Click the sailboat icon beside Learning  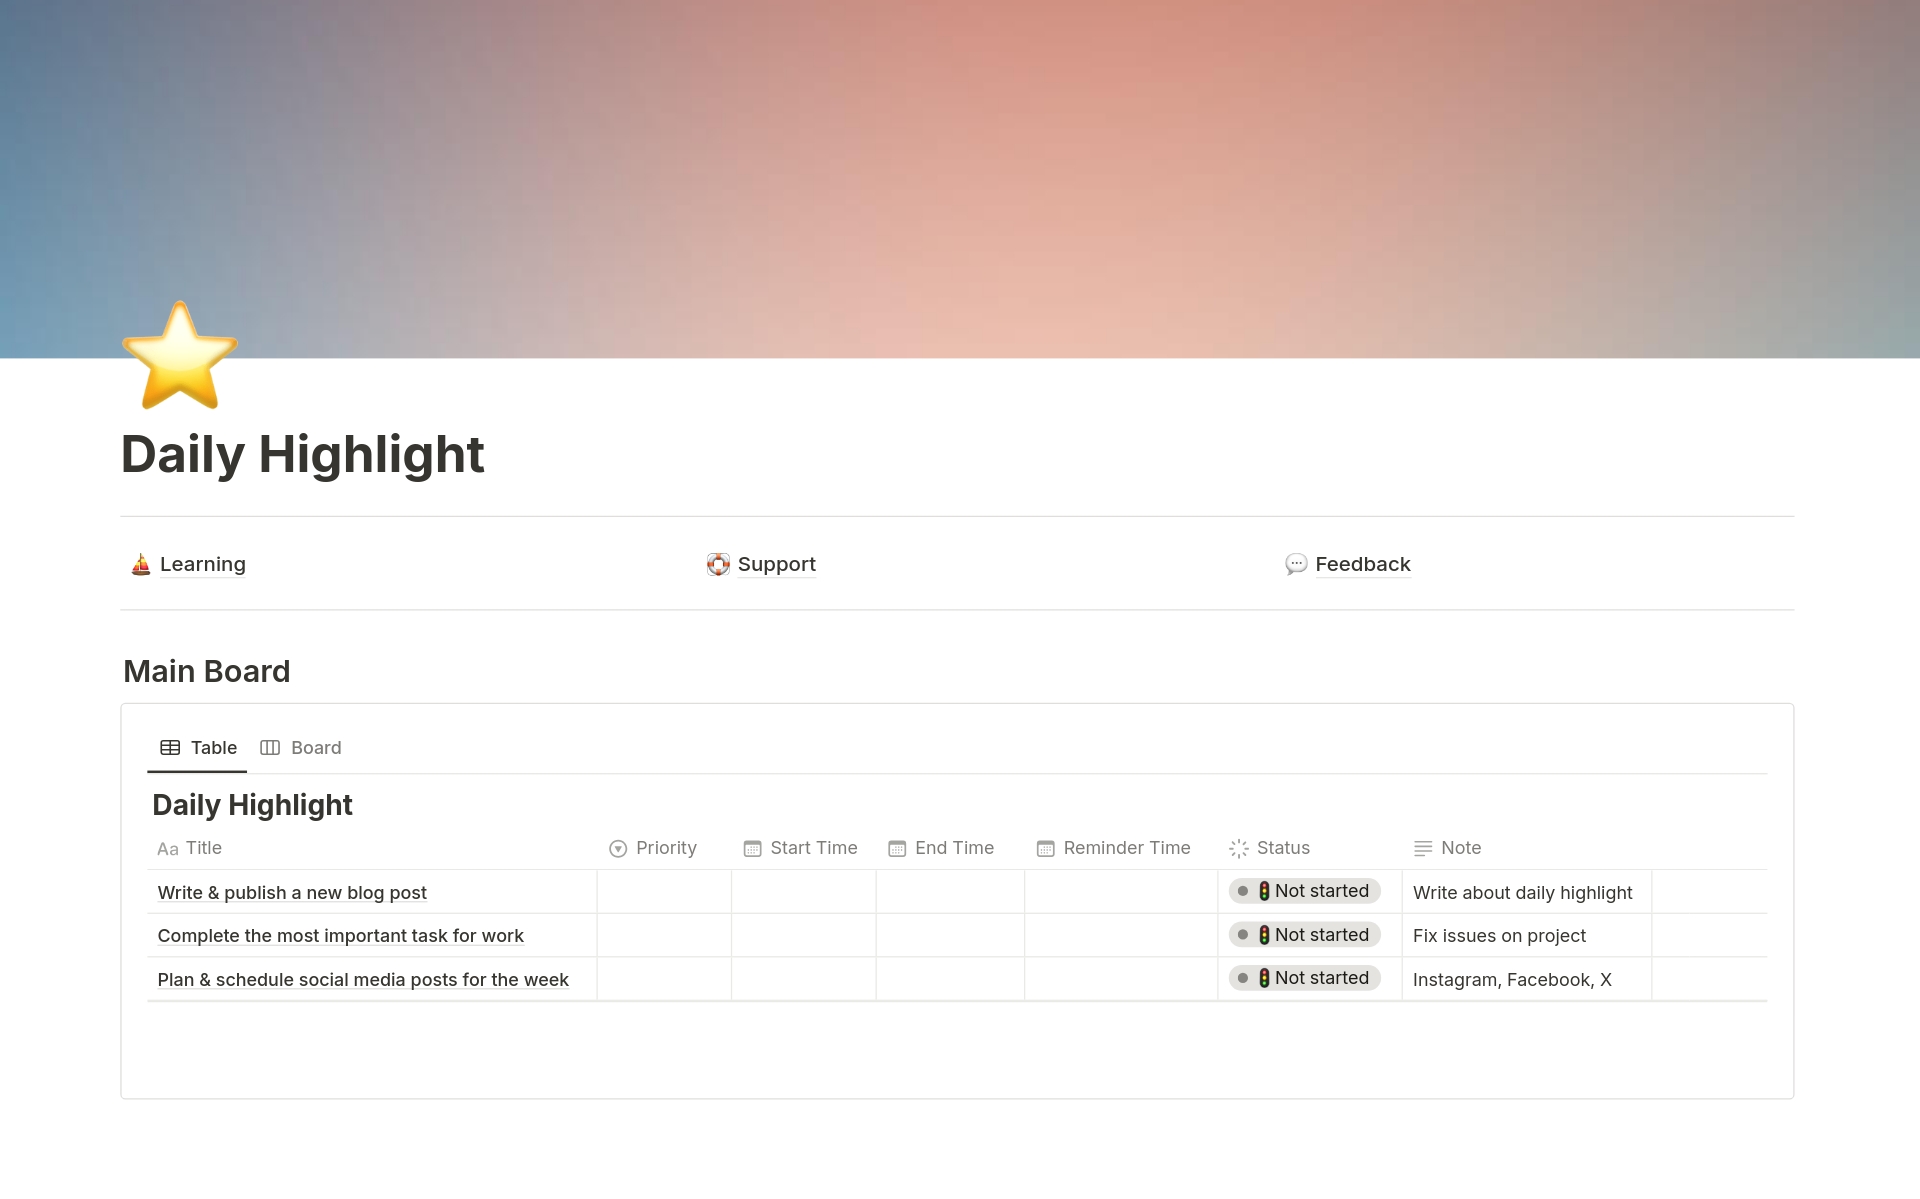[141, 565]
